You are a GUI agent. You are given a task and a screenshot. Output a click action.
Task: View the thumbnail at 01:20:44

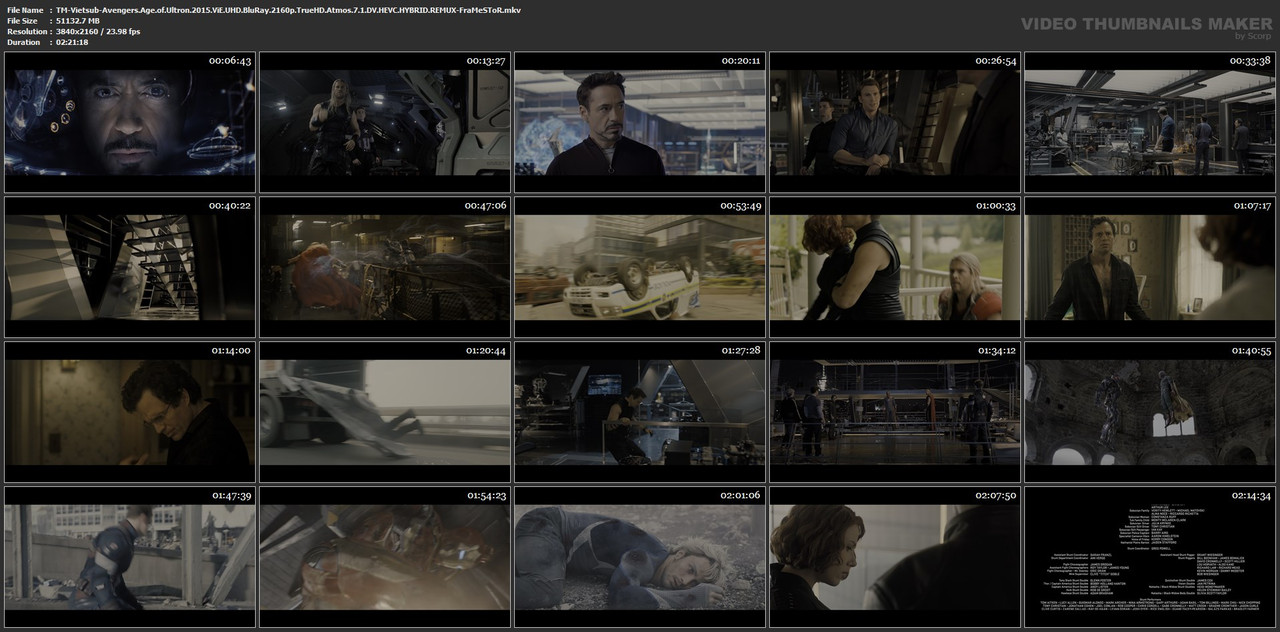pos(385,412)
